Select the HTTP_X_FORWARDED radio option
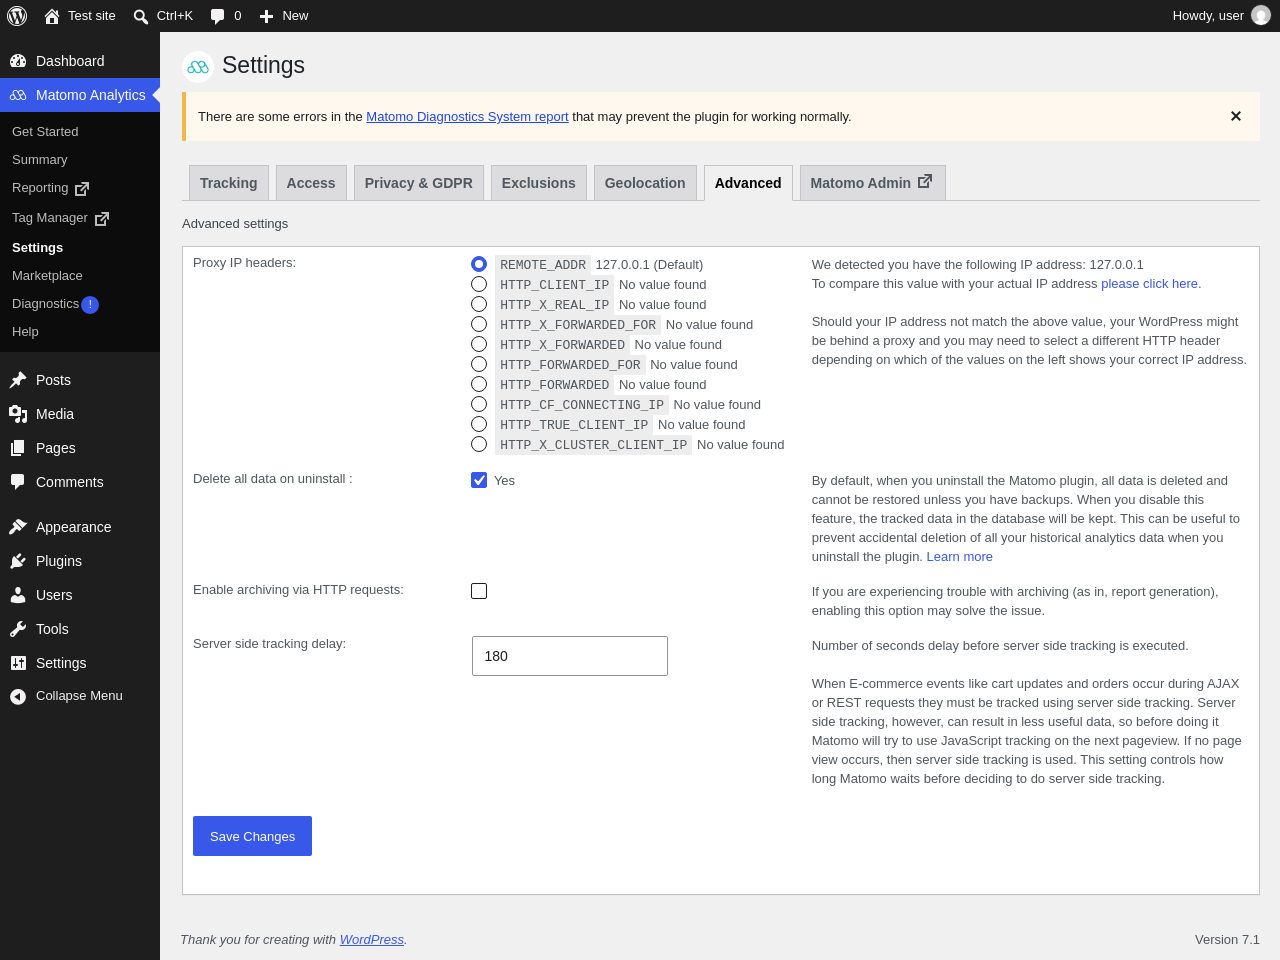 point(479,344)
